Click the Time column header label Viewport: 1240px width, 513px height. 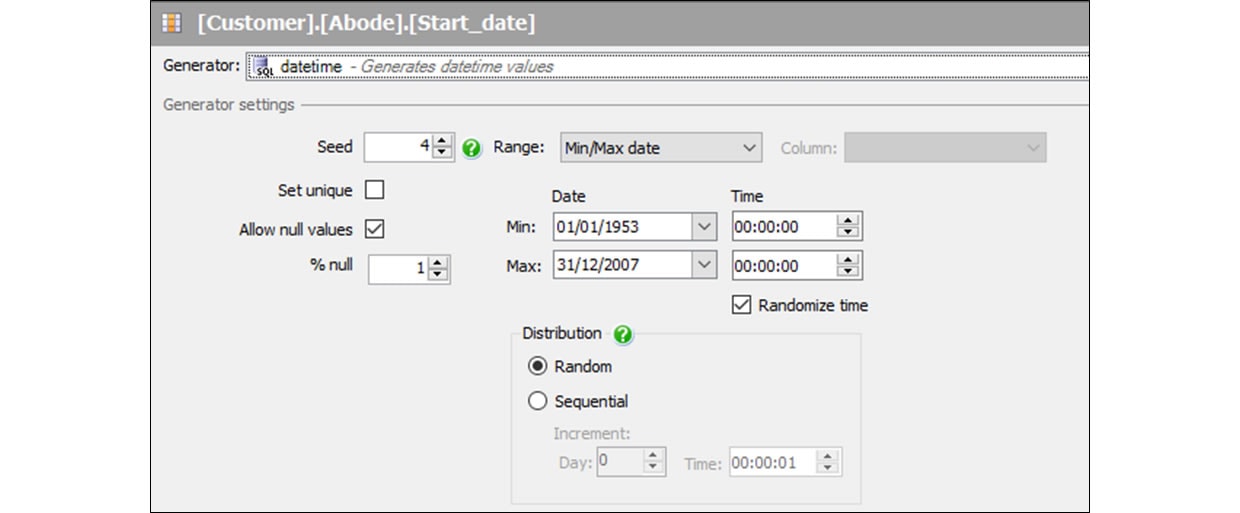[747, 196]
